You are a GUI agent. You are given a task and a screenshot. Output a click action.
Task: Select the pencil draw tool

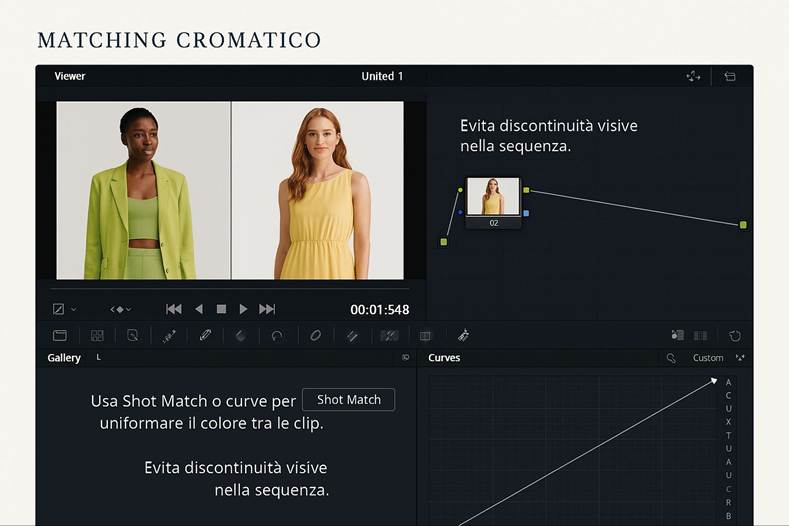[x=205, y=336]
